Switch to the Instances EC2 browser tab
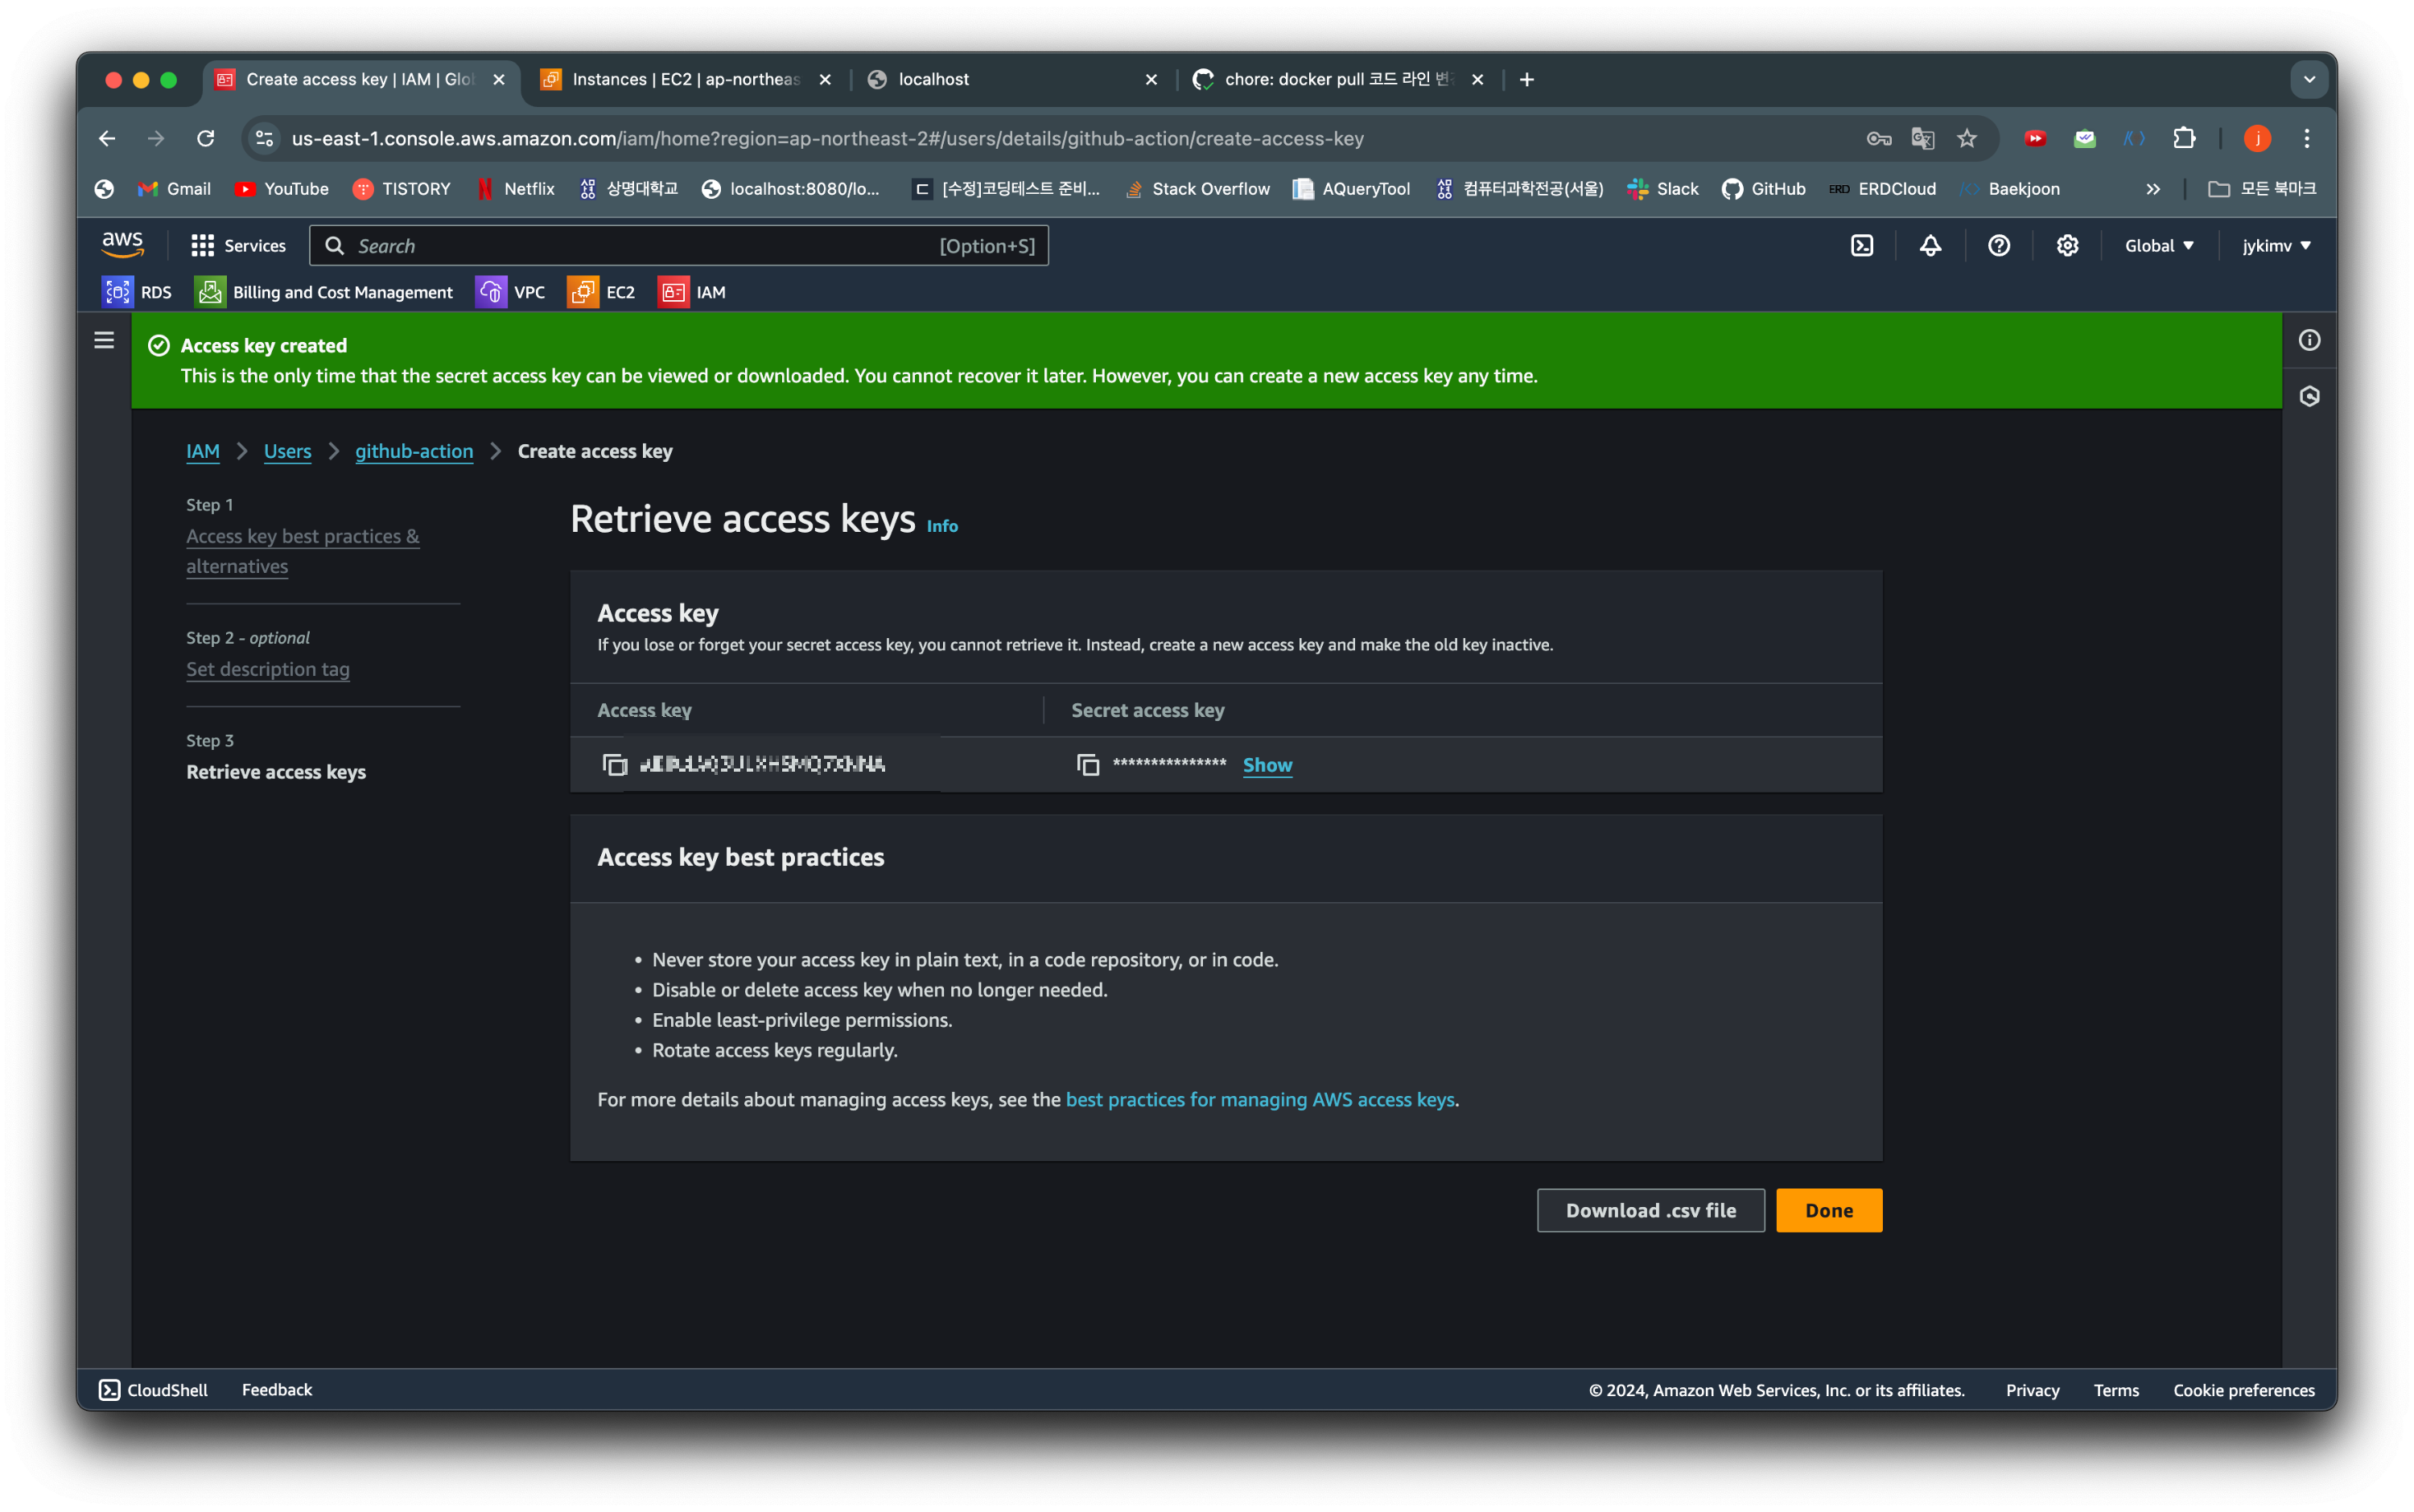Image resolution: width=2414 pixels, height=1512 pixels. (685, 80)
